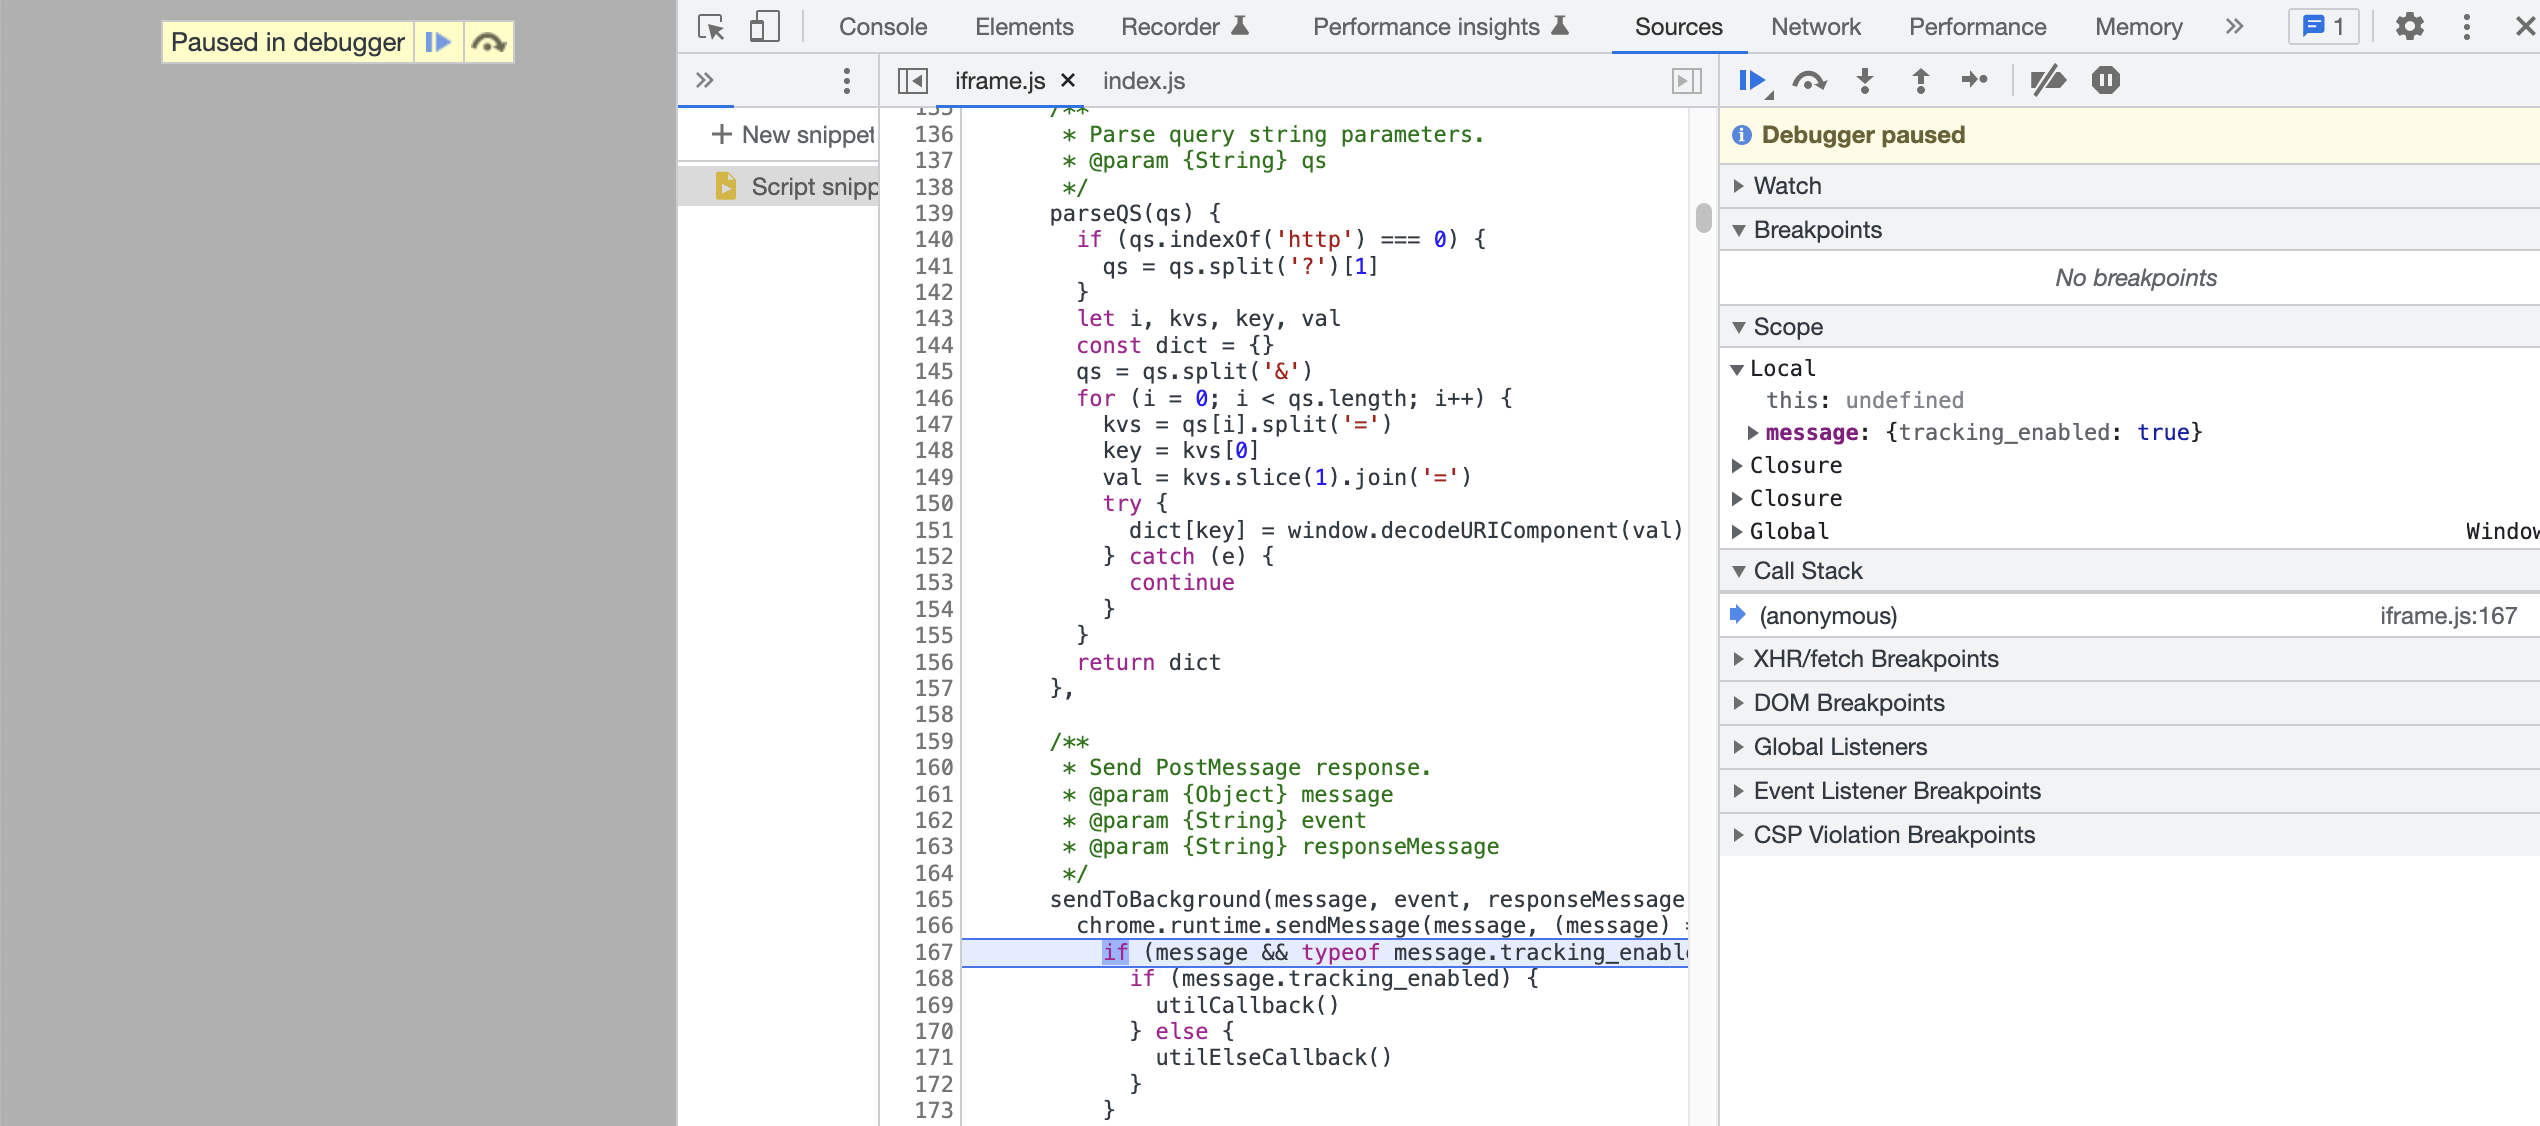Toggle pause on exceptions
This screenshot has height=1126, width=2540.
coord(2105,80)
